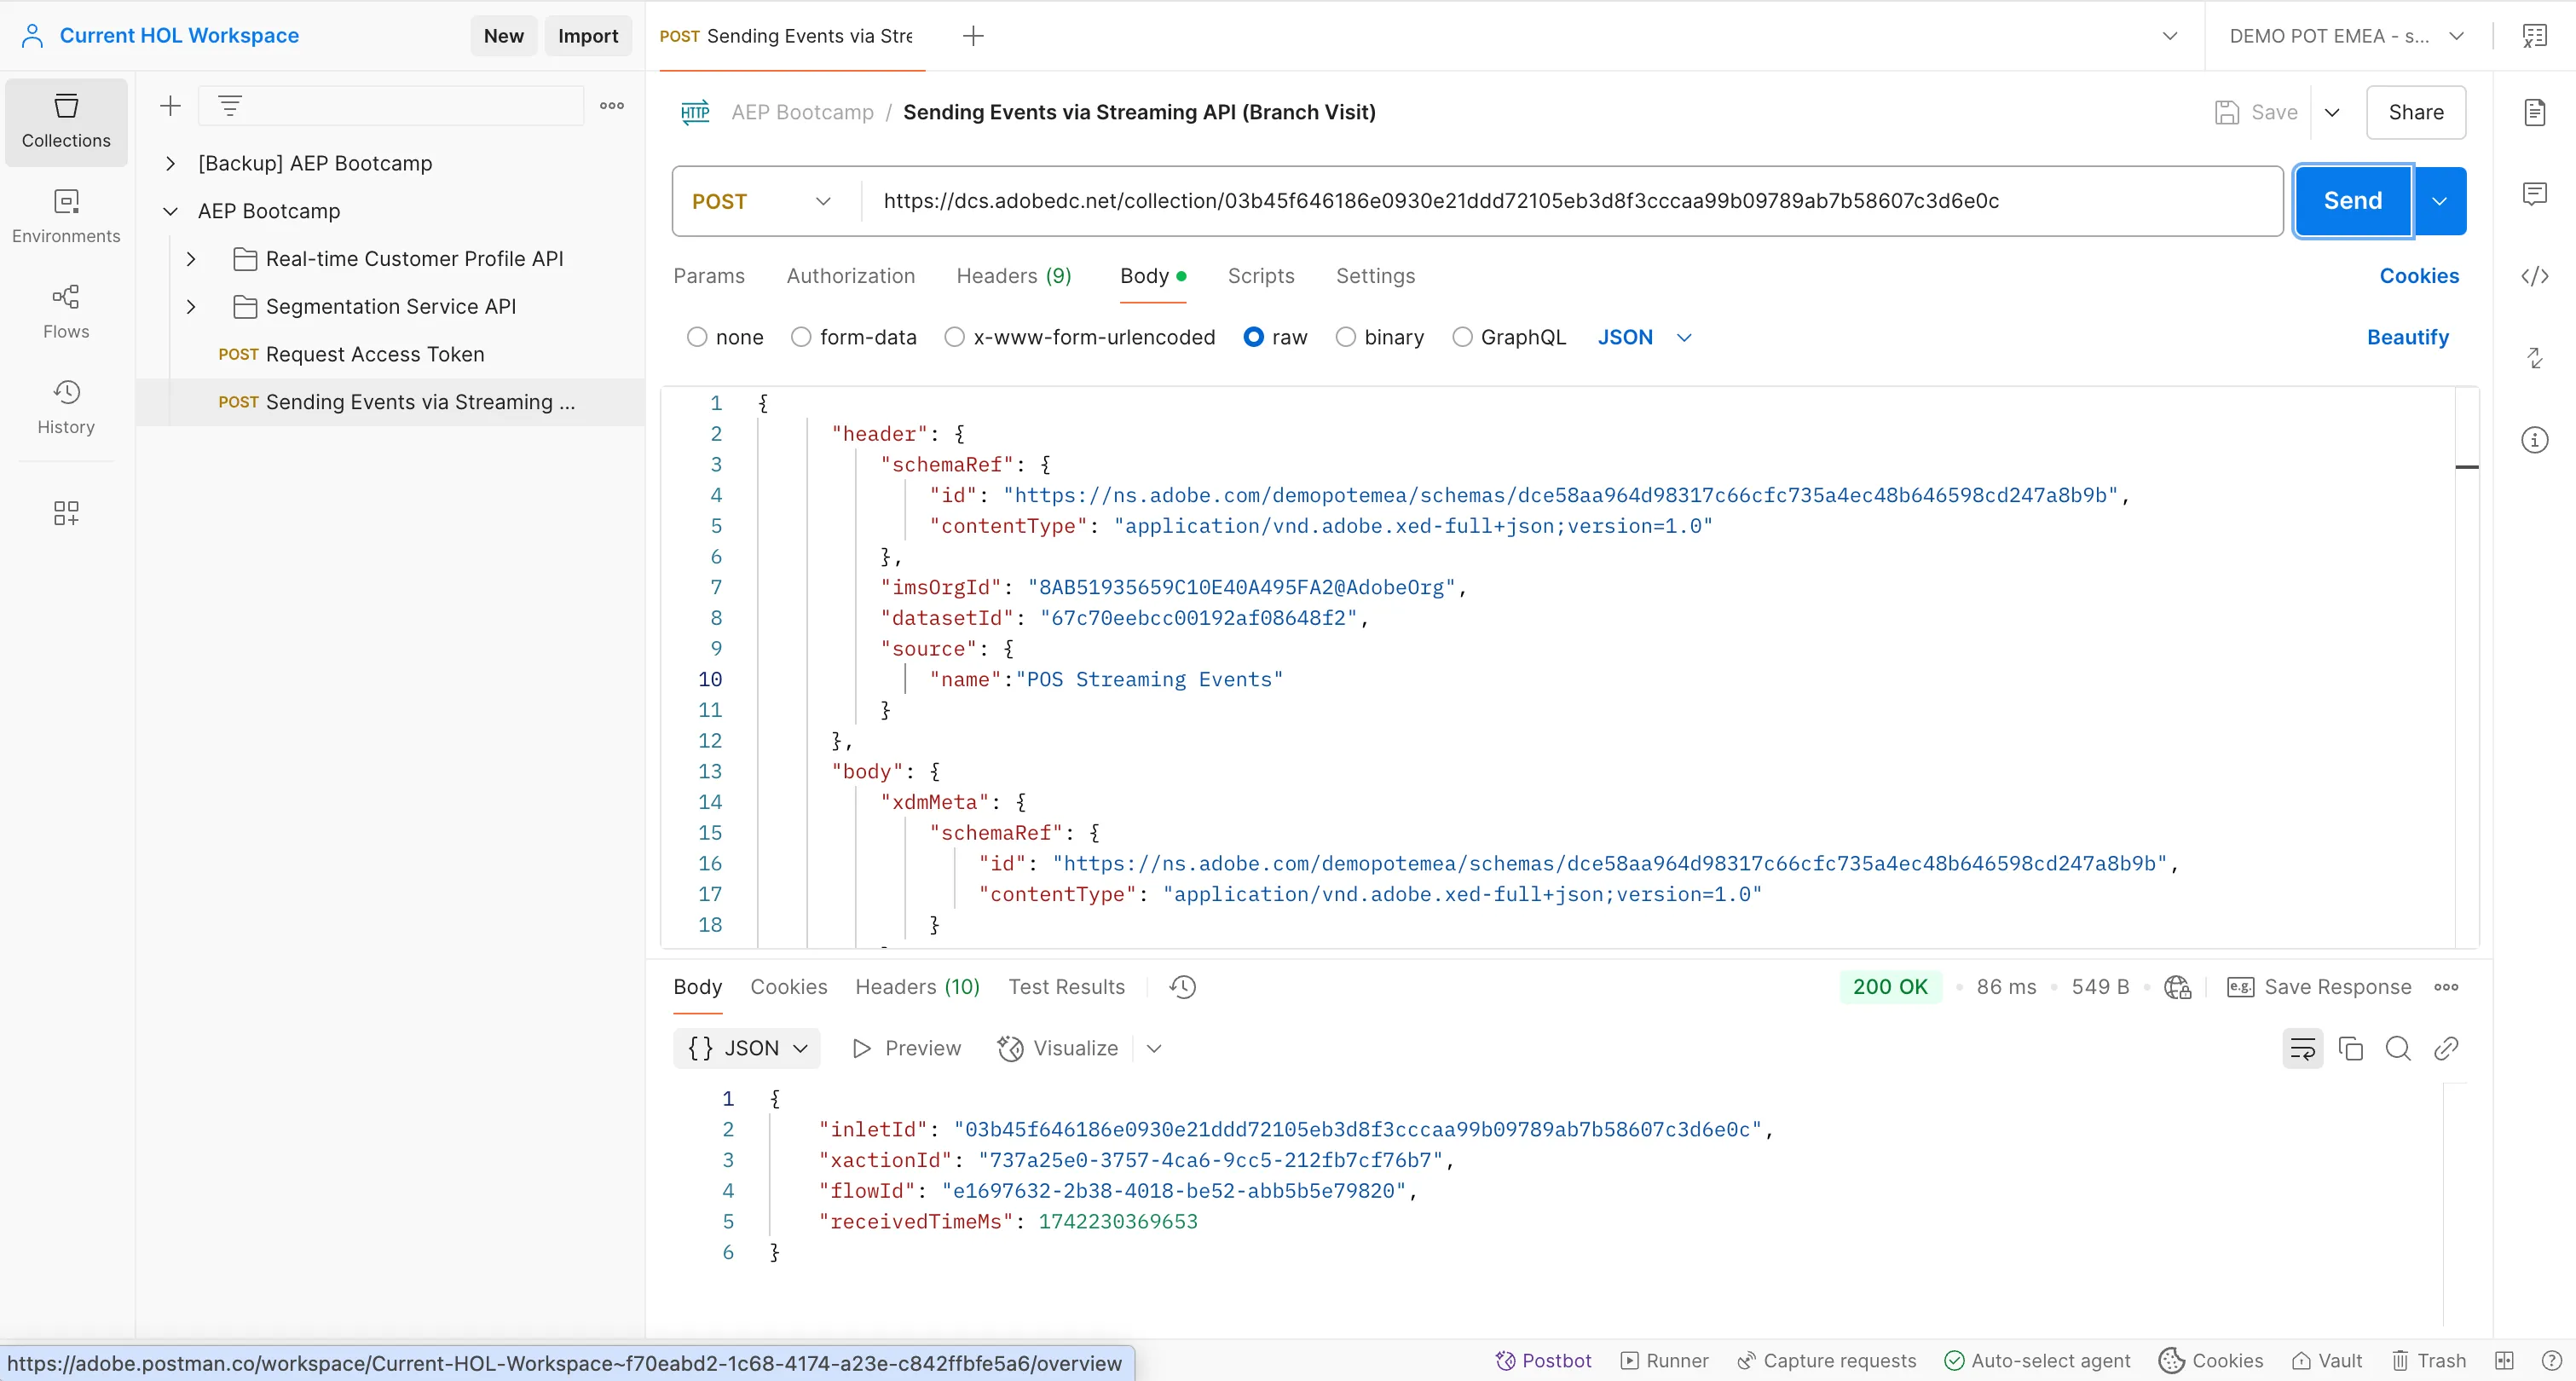Click the Share button

point(2416,112)
